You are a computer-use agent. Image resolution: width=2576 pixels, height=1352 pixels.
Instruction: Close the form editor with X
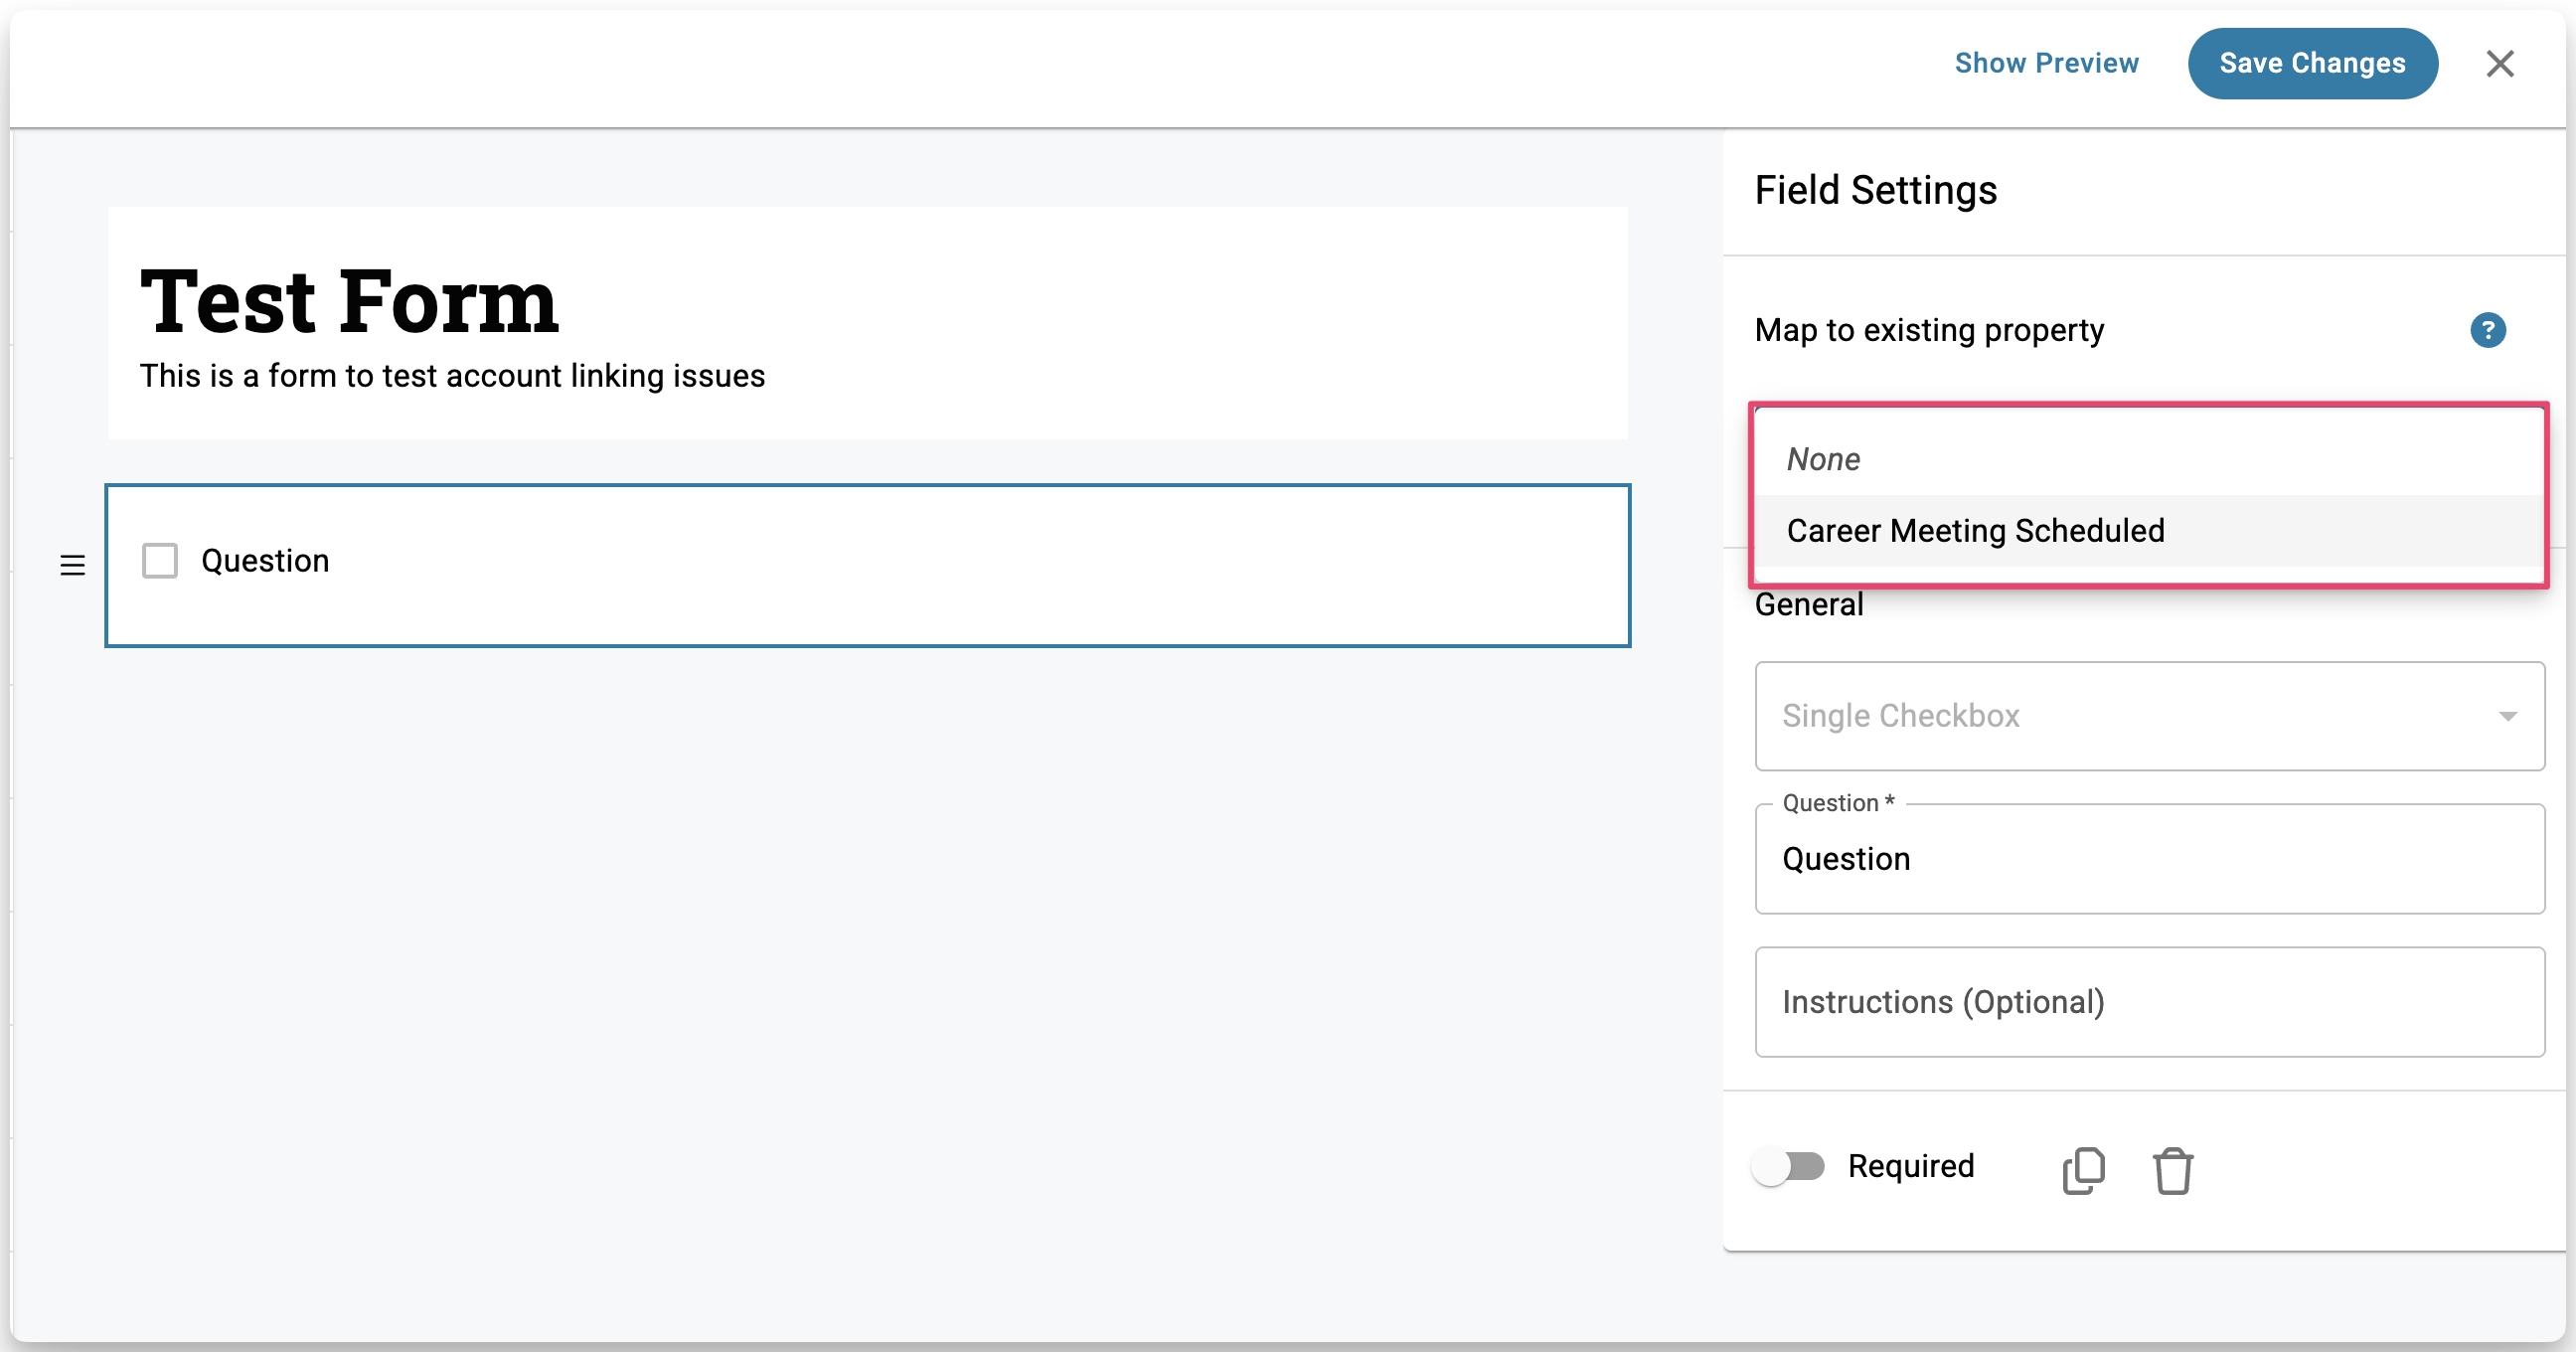2499,64
